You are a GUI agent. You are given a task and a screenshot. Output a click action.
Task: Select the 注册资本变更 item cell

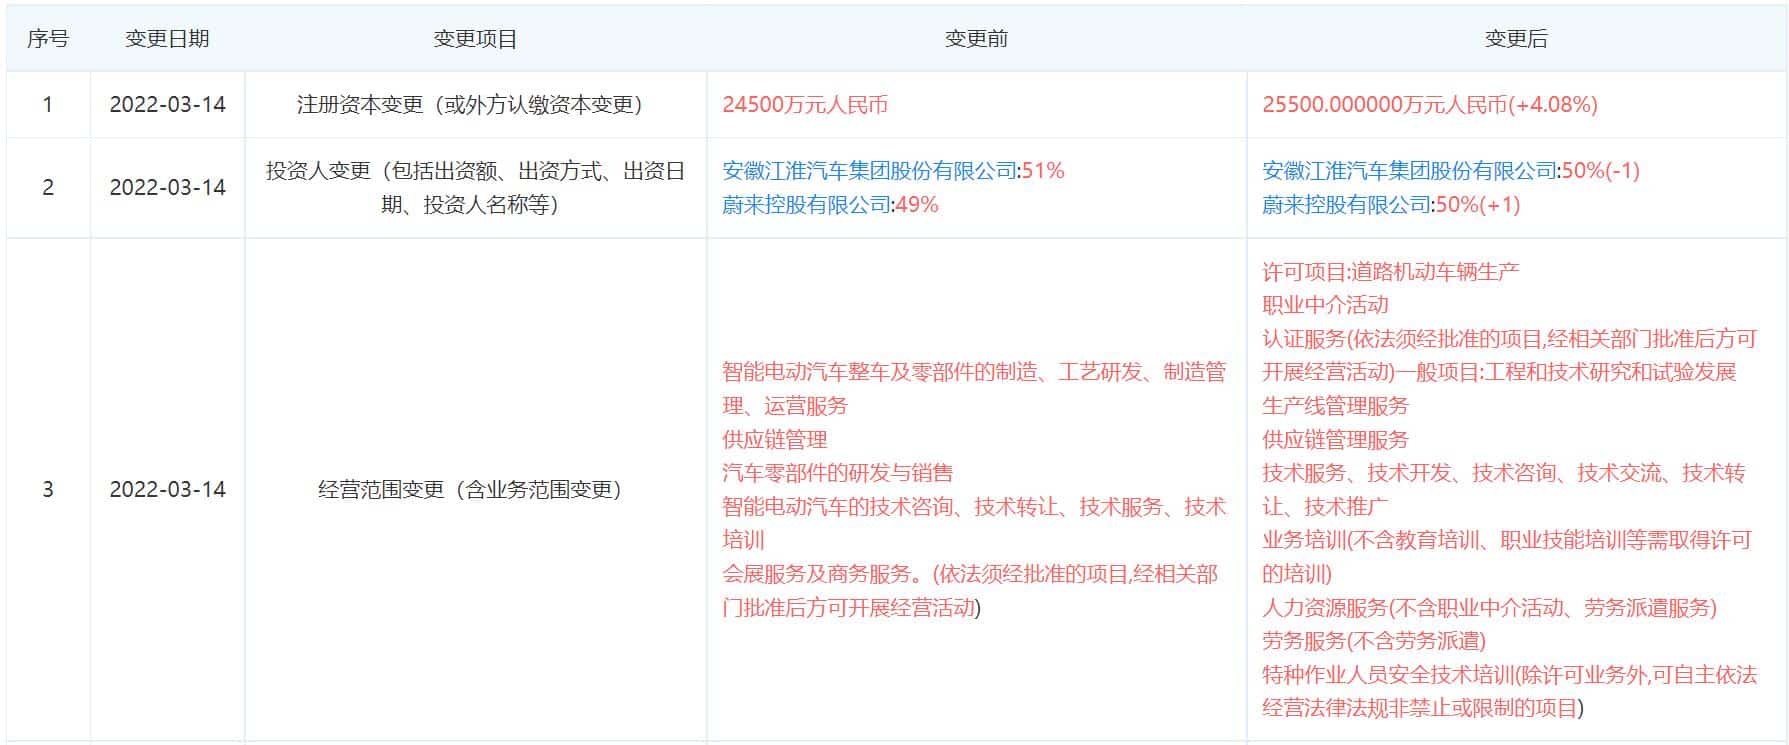469,105
